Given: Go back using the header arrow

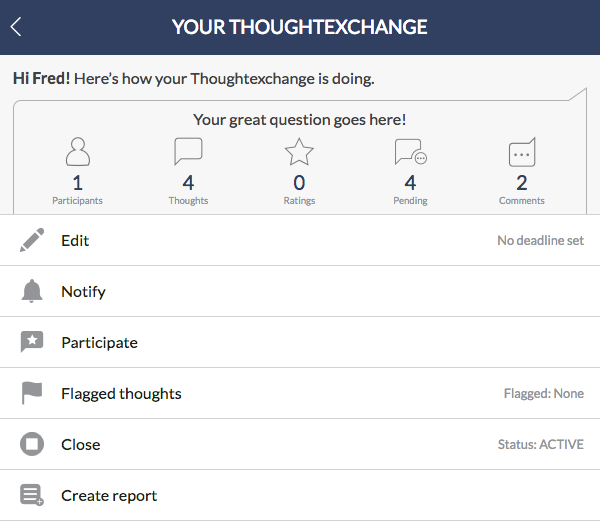Looking at the screenshot, I should click(16, 27).
